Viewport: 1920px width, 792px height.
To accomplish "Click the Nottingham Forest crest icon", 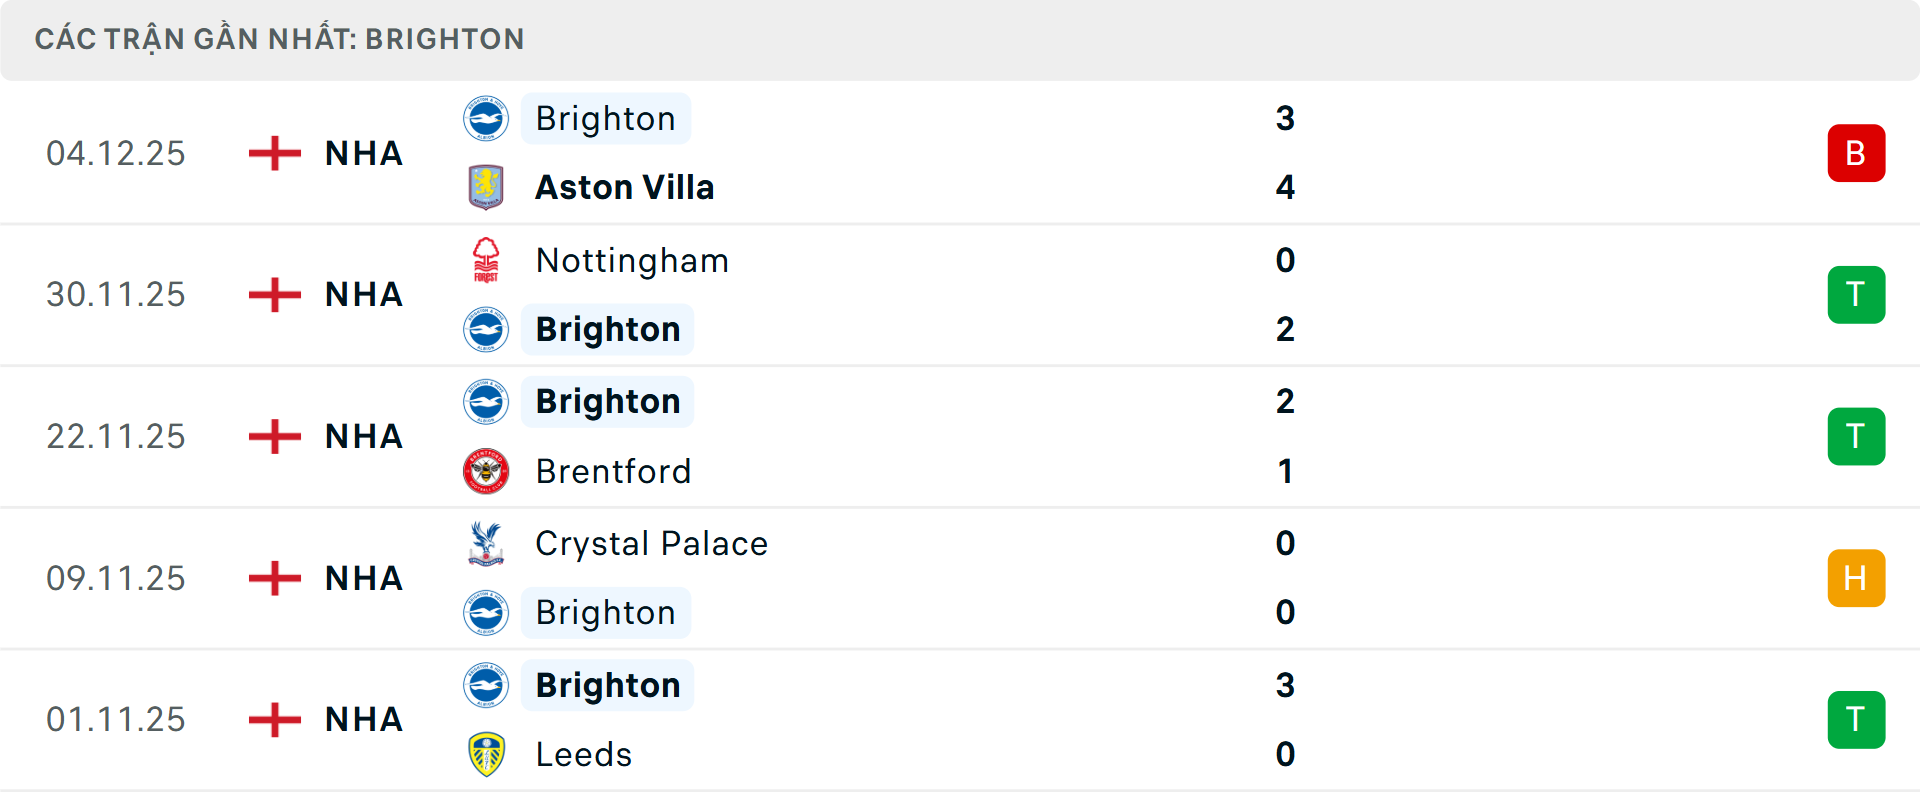I will (487, 260).
